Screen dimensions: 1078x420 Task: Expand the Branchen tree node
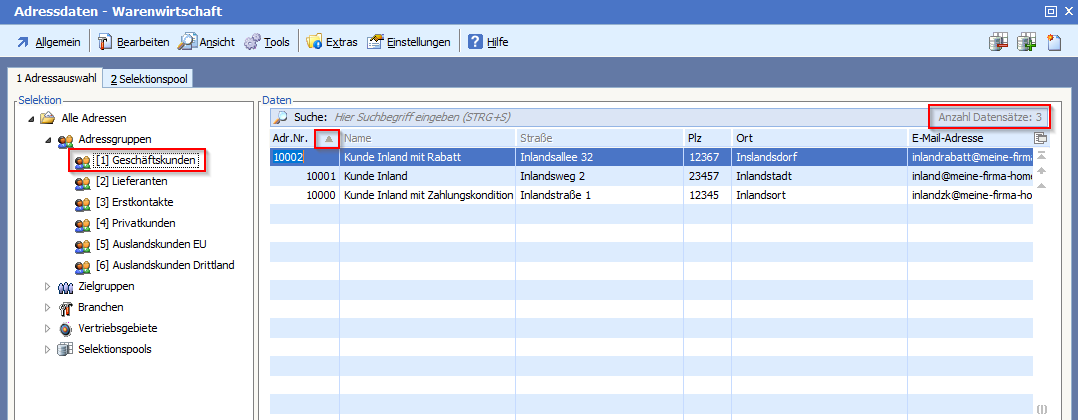[48, 307]
